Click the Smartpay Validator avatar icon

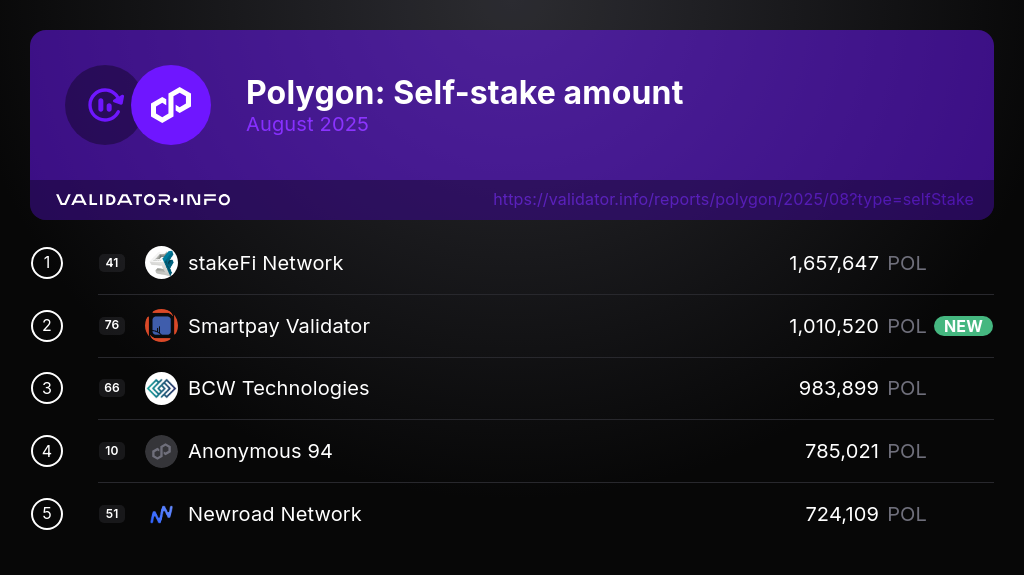(161, 326)
